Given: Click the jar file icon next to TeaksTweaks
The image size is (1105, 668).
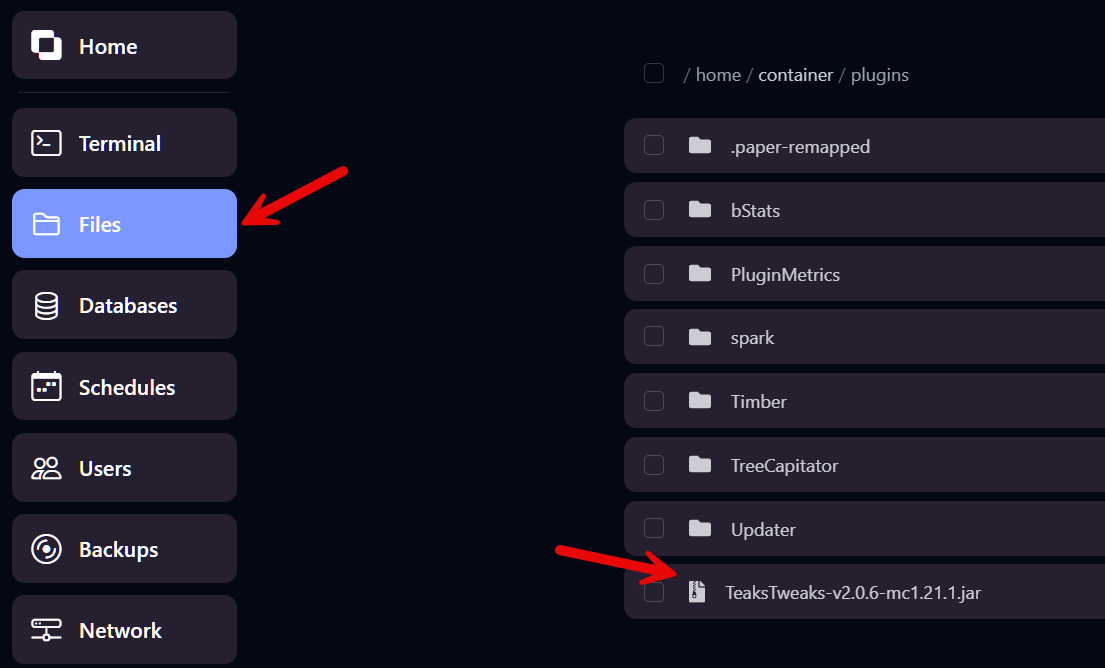Looking at the screenshot, I should pos(697,592).
